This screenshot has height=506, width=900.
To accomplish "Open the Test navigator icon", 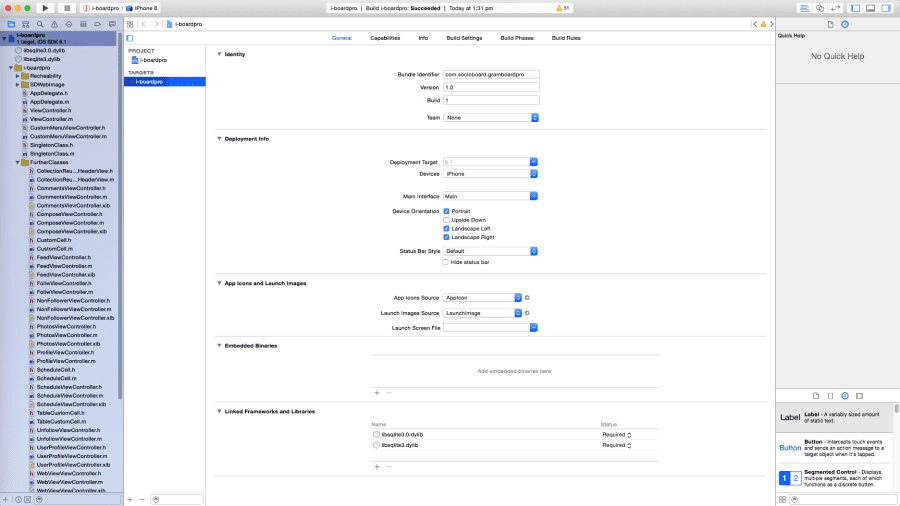I will click(x=69, y=24).
